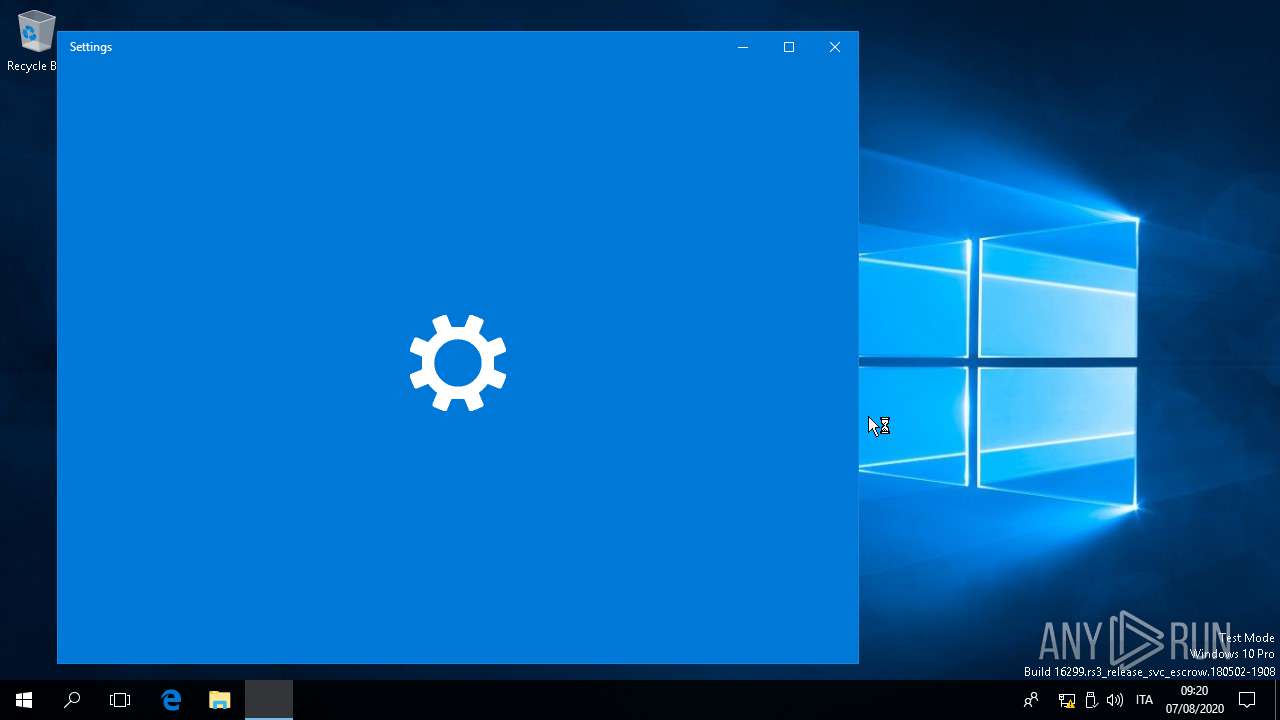Open the taskbar search magnifier
1280x720 pixels.
coord(72,700)
